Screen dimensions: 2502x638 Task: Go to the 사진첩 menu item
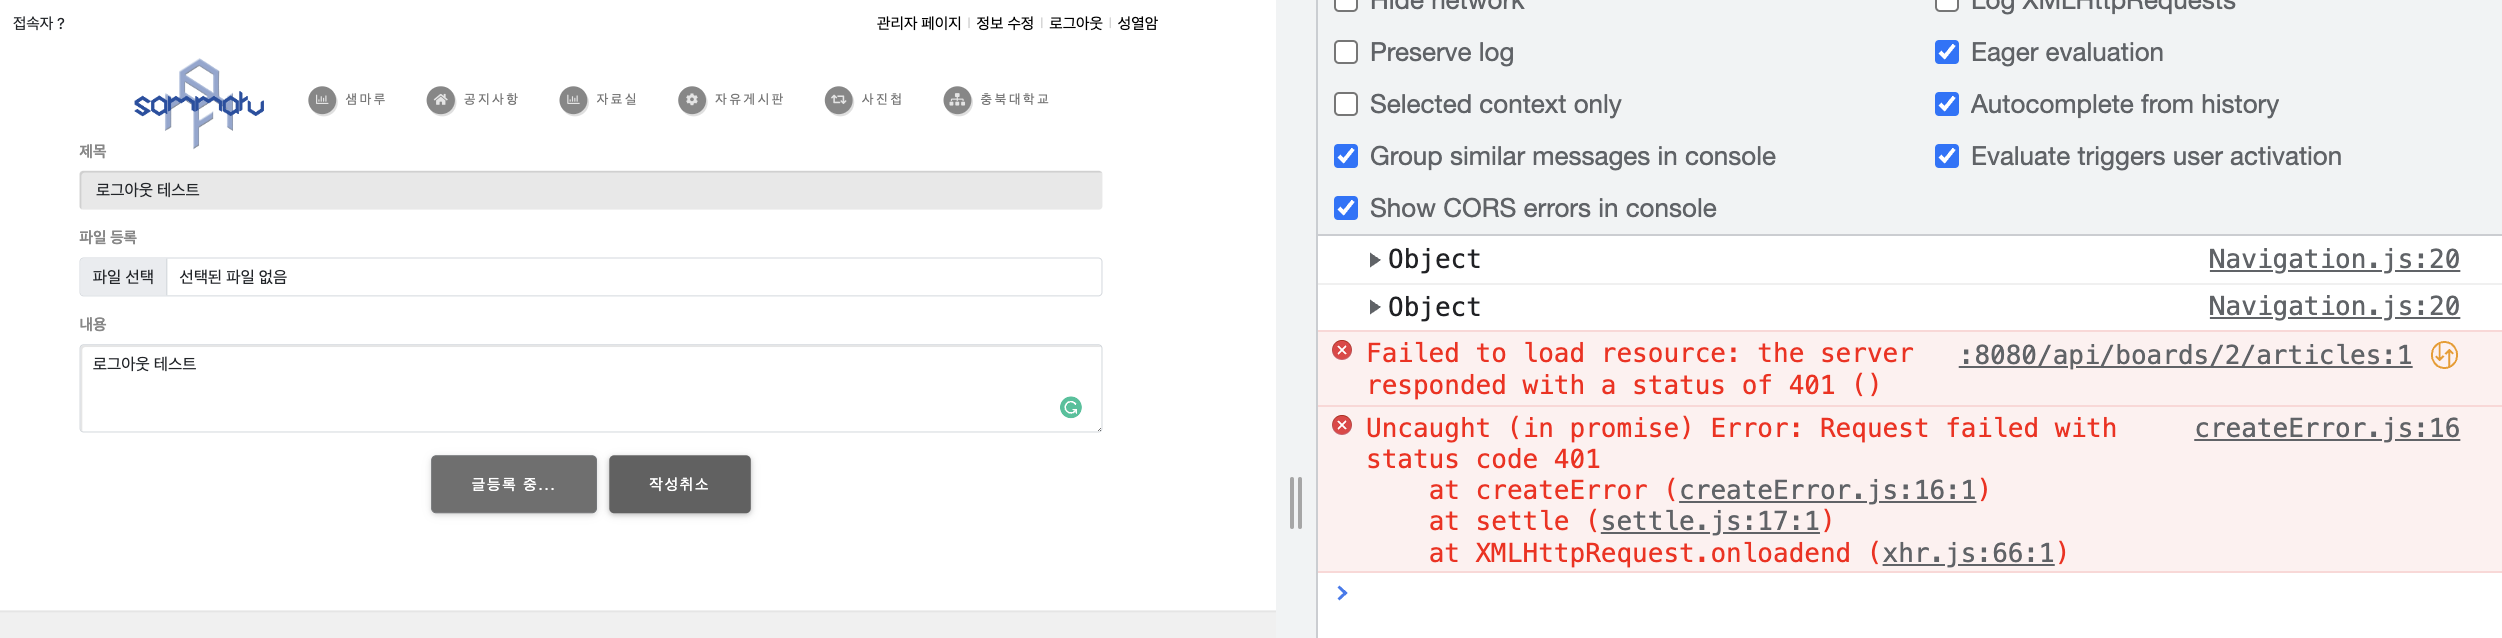click(882, 99)
